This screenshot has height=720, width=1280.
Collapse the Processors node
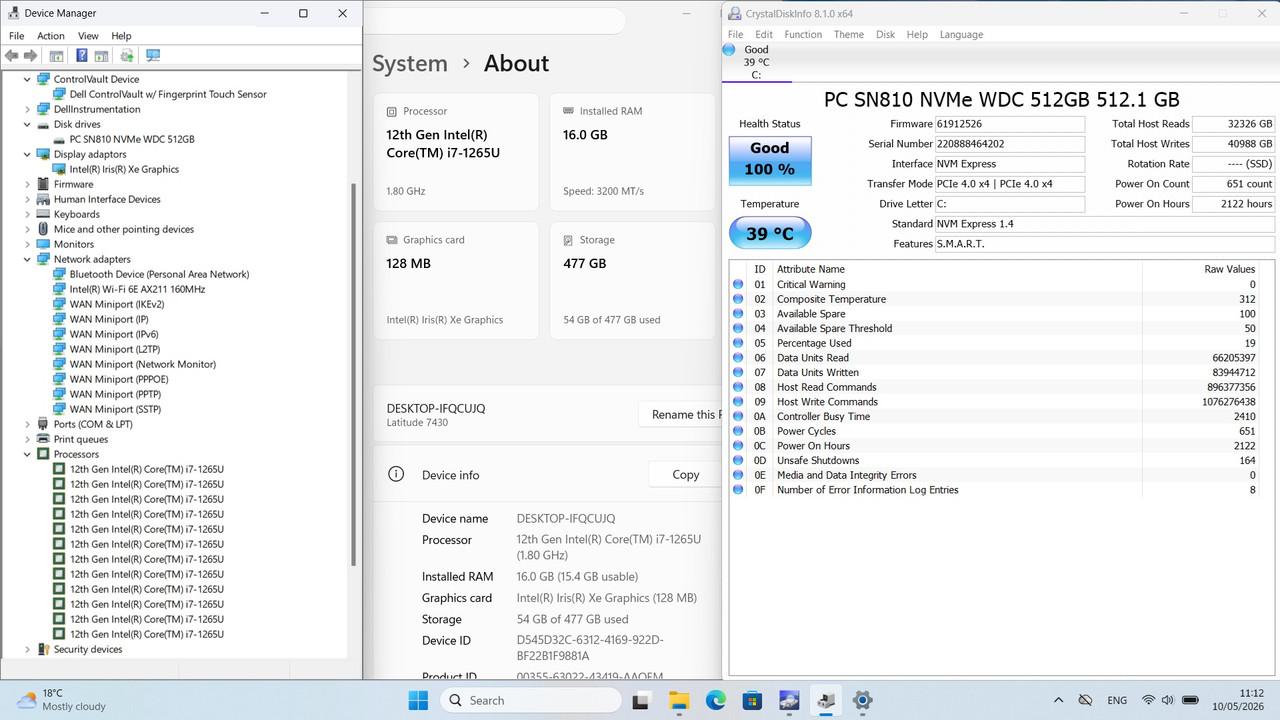tap(27, 454)
